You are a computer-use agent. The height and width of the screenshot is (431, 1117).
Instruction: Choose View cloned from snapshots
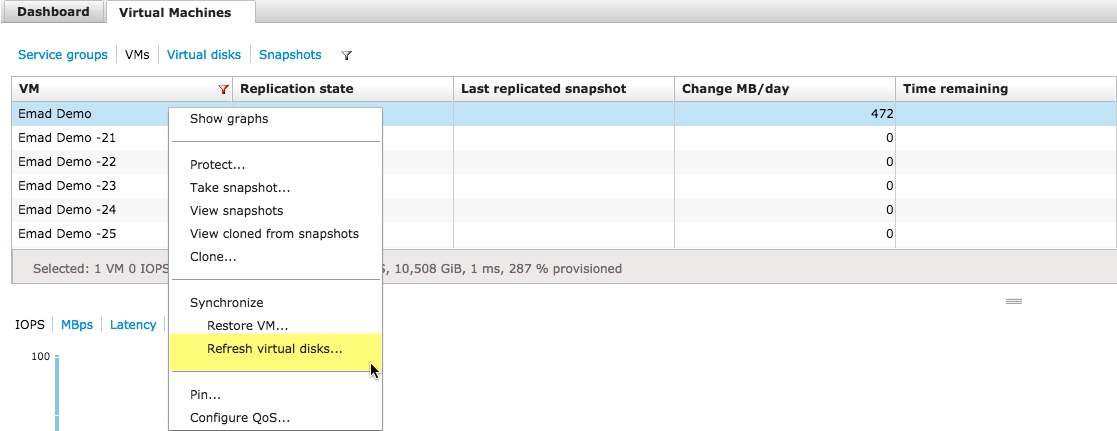tap(274, 233)
